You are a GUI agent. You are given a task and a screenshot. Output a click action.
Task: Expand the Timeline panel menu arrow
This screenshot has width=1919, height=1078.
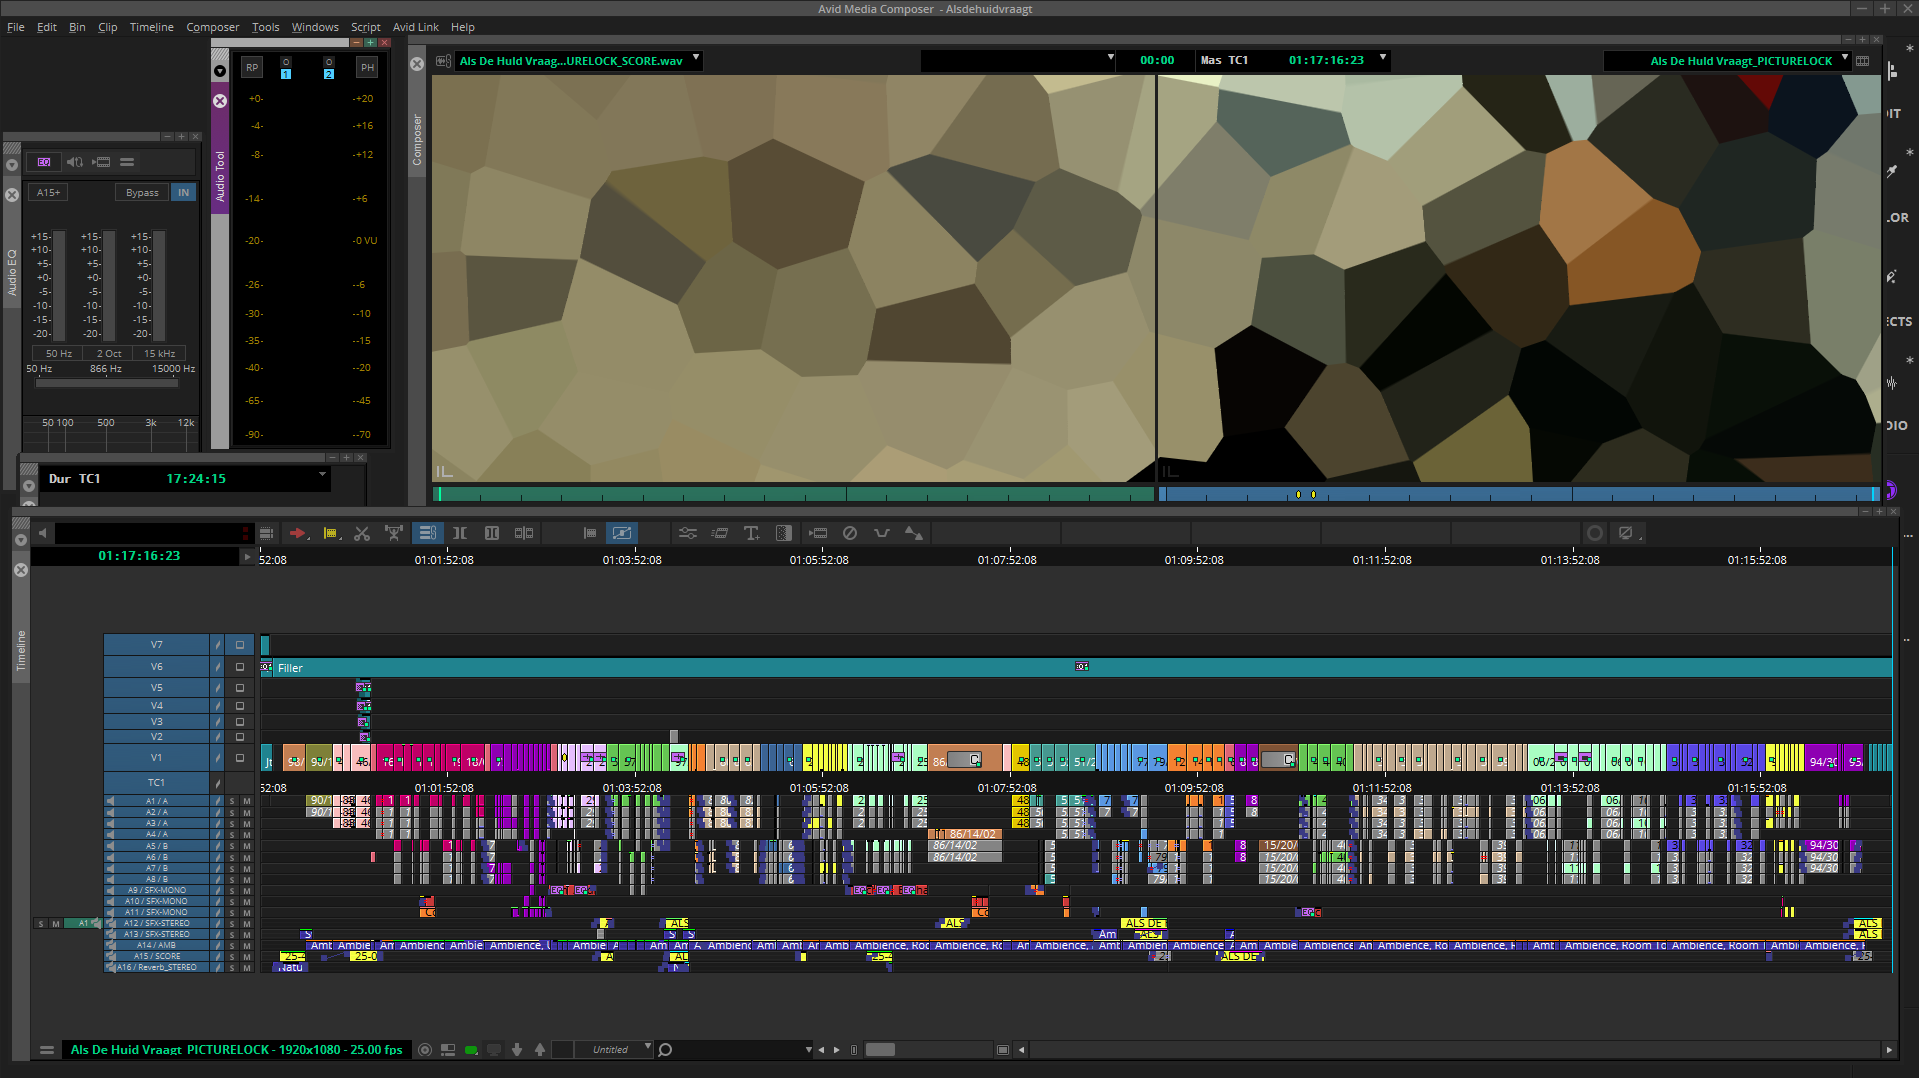21,540
